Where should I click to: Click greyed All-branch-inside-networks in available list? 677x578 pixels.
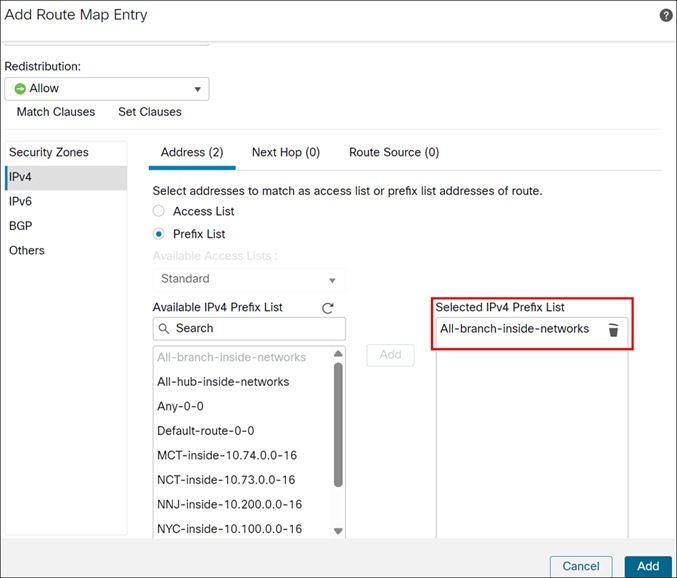point(231,357)
